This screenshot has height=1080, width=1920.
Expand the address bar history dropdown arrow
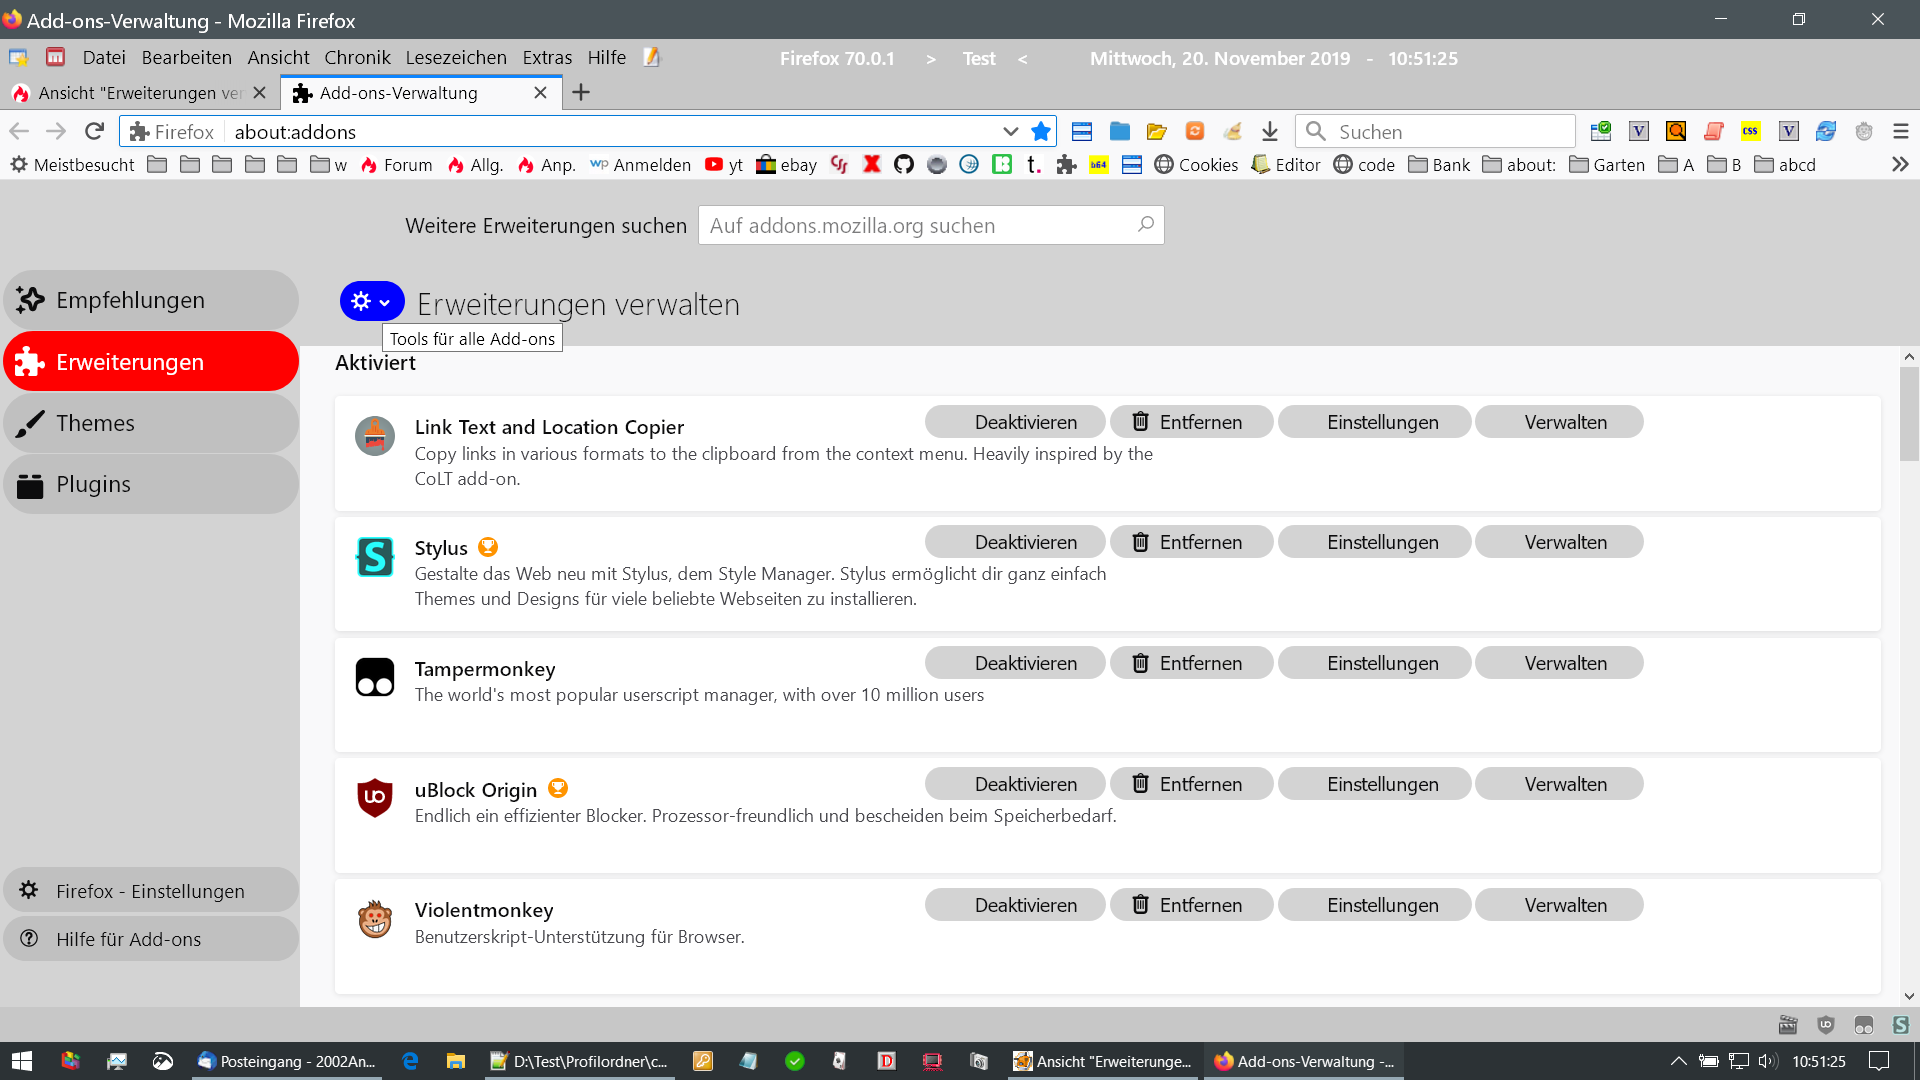(x=1010, y=131)
